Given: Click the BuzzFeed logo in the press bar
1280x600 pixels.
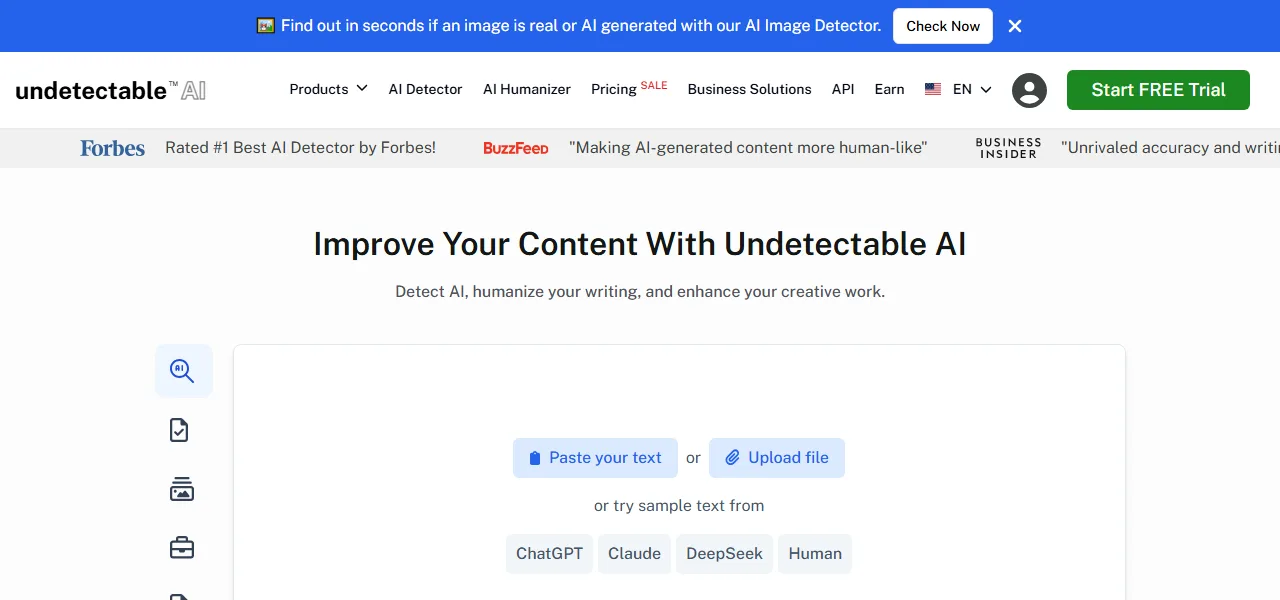Looking at the screenshot, I should pos(516,148).
